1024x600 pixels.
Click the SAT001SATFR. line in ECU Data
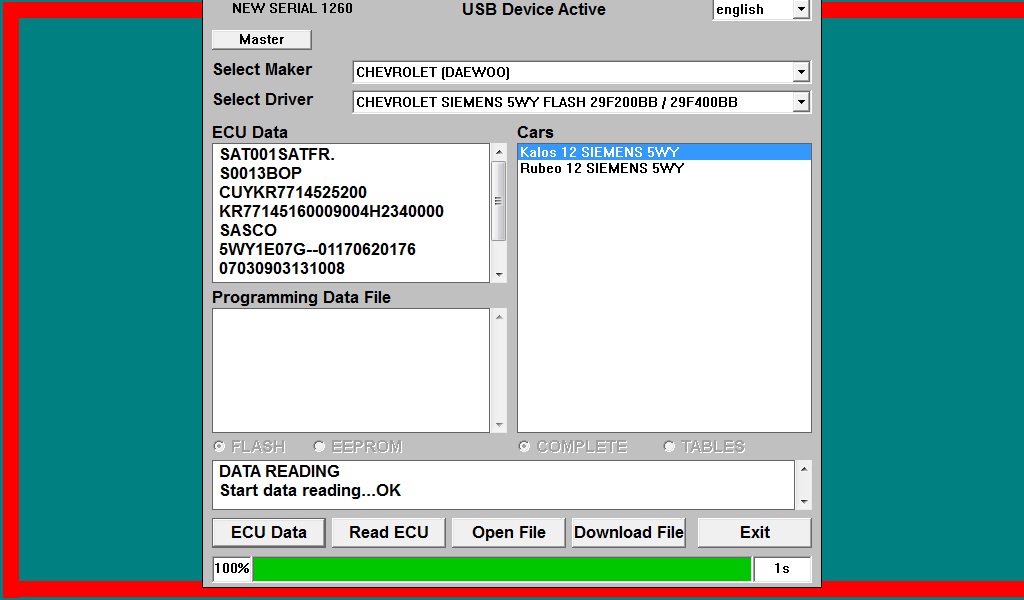coord(277,155)
